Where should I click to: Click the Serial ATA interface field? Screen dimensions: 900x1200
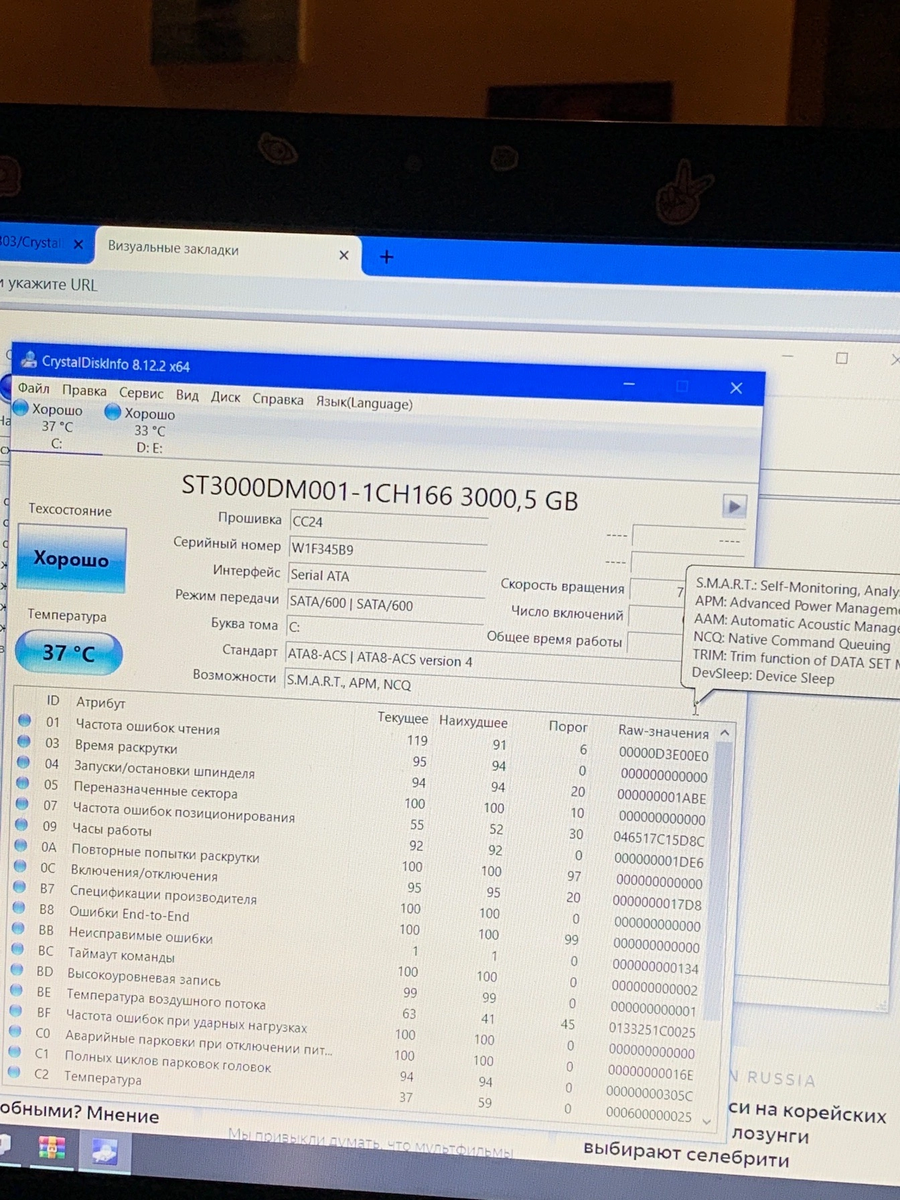[386, 576]
